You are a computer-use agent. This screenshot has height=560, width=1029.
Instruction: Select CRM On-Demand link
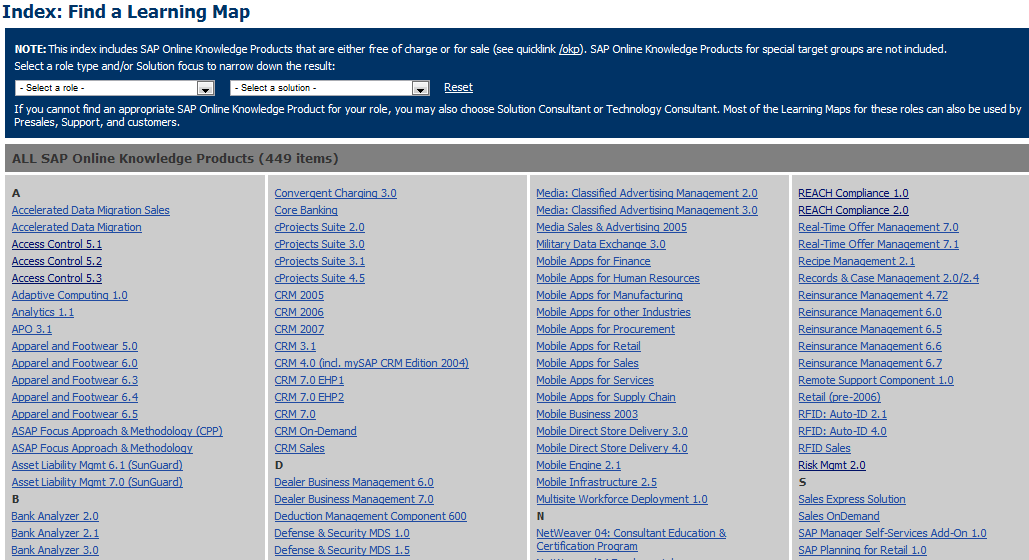pyautogui.click(x=315, y=431)
